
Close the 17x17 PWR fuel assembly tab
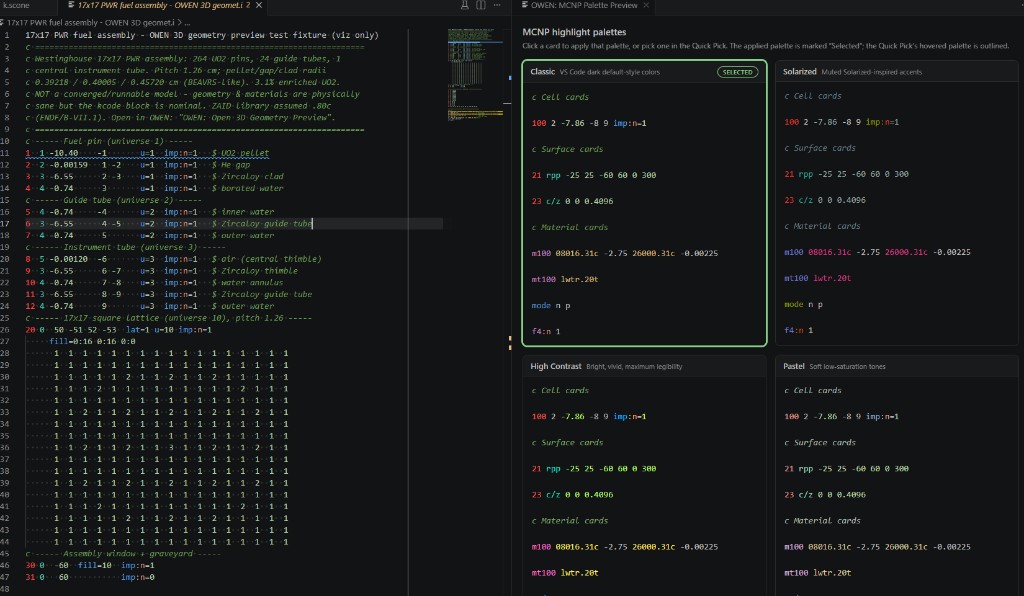(x=259, y=5)
